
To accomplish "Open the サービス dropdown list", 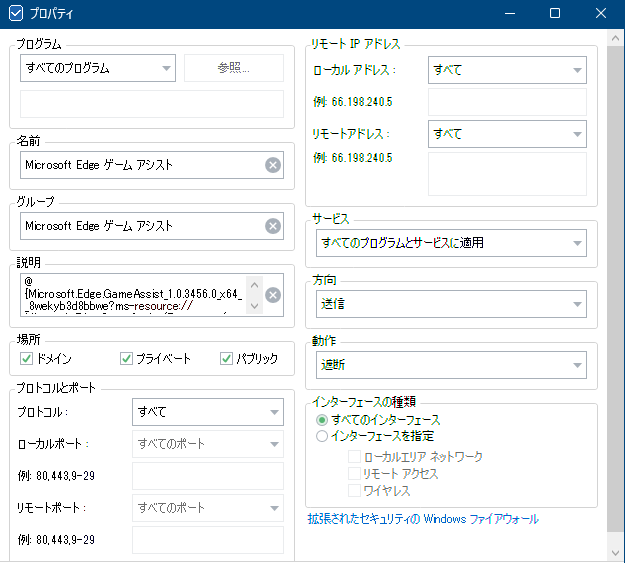I will (450, 243).
